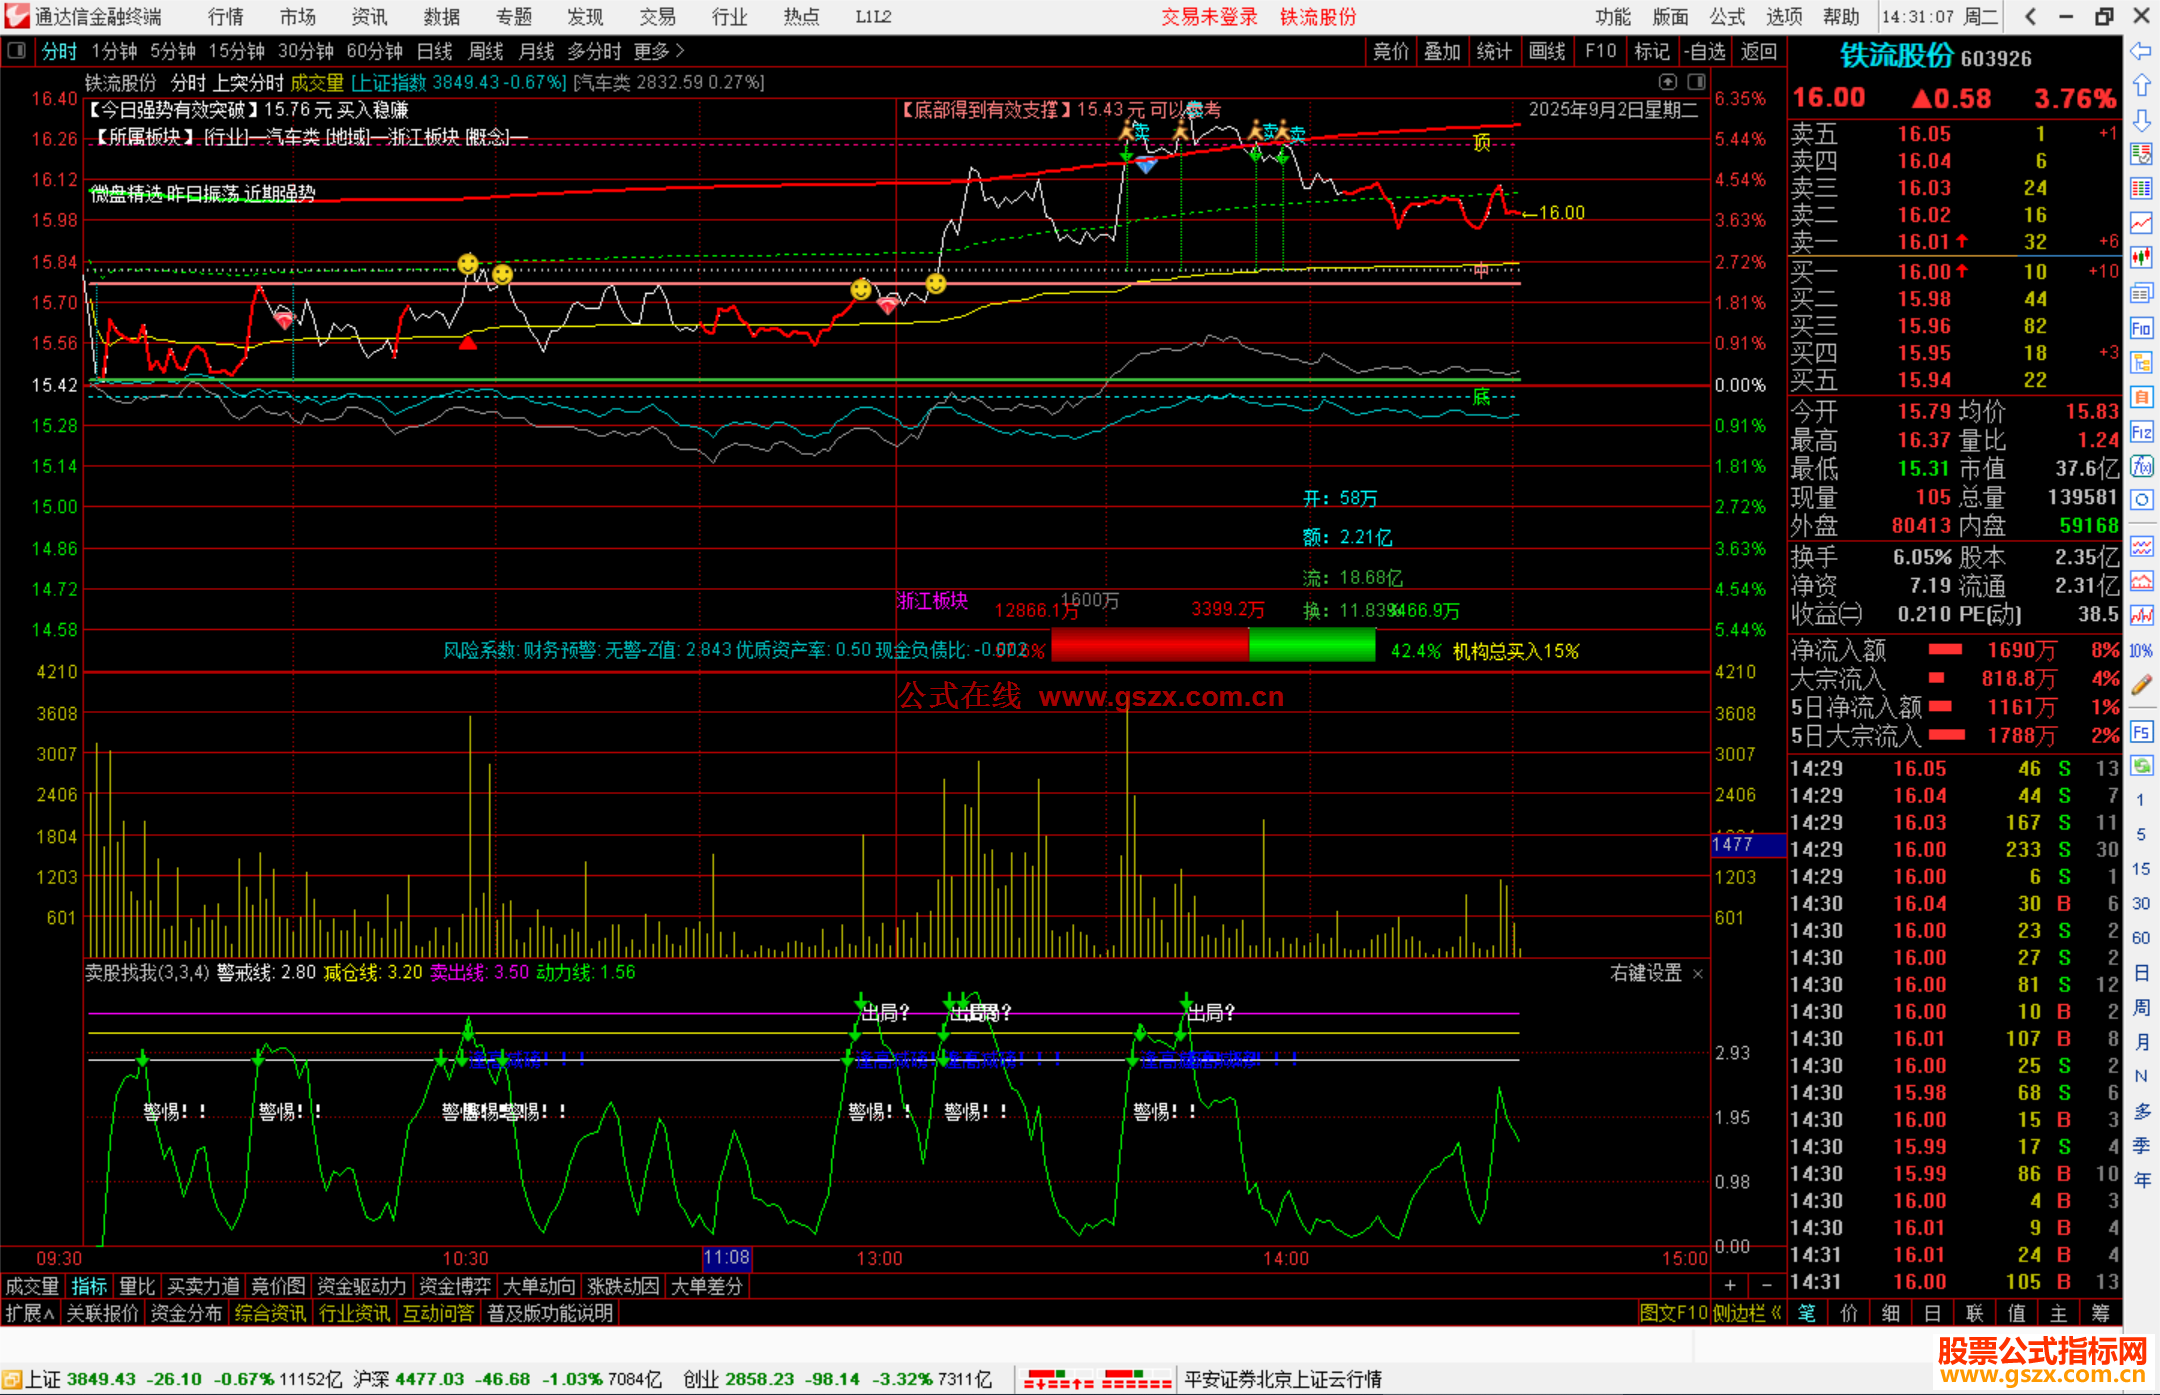Click the minus zoom button at chart bottom
2160x1395 pixels.
[1767, 1285]
